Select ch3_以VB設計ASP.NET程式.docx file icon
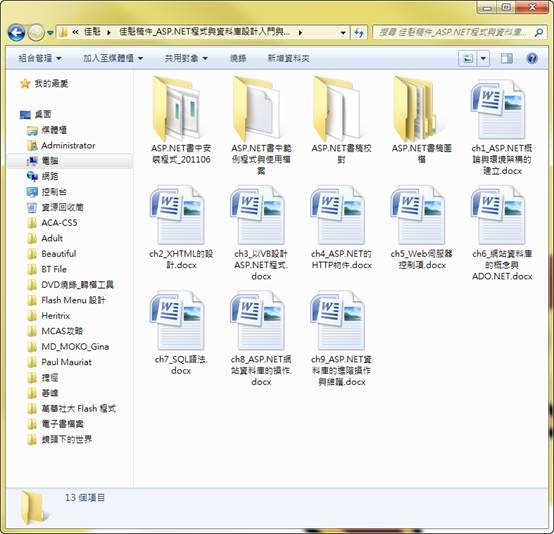This screenshot has height=534, width=554. [x=257, y=215]
